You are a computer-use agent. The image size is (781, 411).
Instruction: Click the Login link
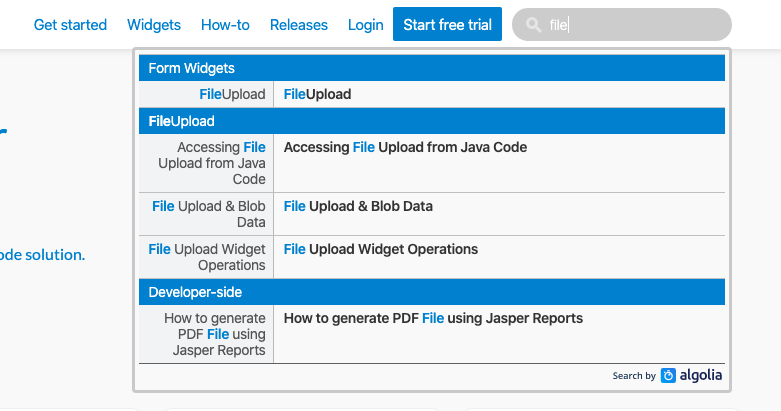click(x=365, y=25)
